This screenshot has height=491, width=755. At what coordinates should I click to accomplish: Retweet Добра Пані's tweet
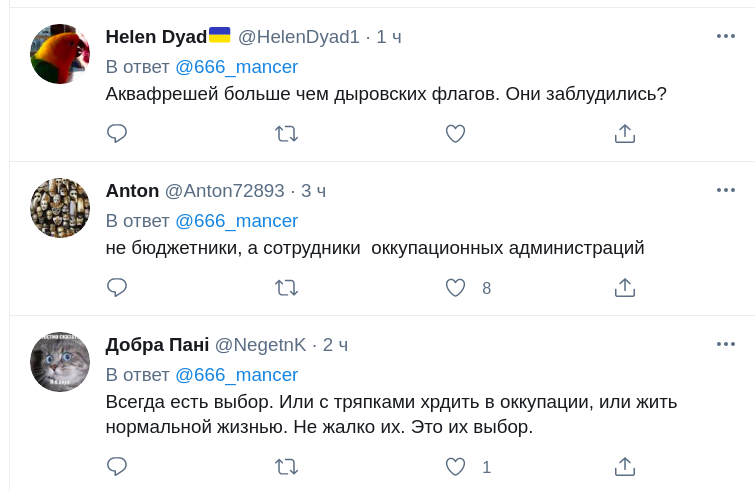(x=286, y=467)
